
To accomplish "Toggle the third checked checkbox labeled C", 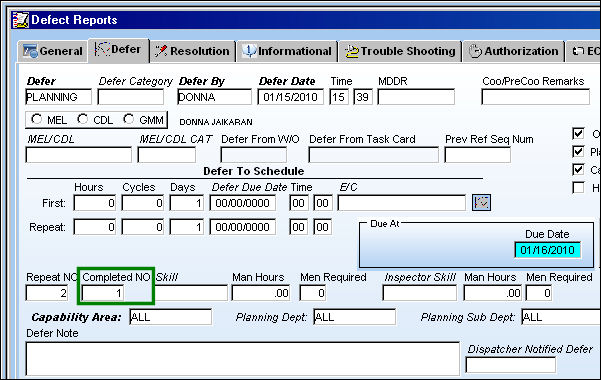I will tap(578, 169).
